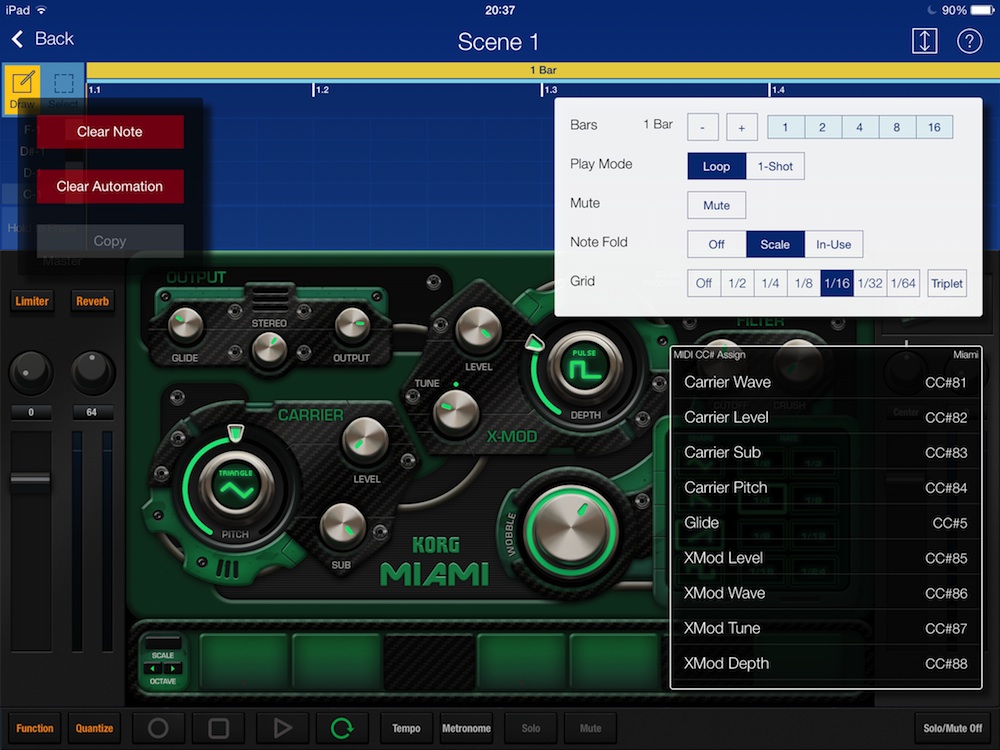
Task: Set Grid to 1/2
Action: (x=737, y=283)
